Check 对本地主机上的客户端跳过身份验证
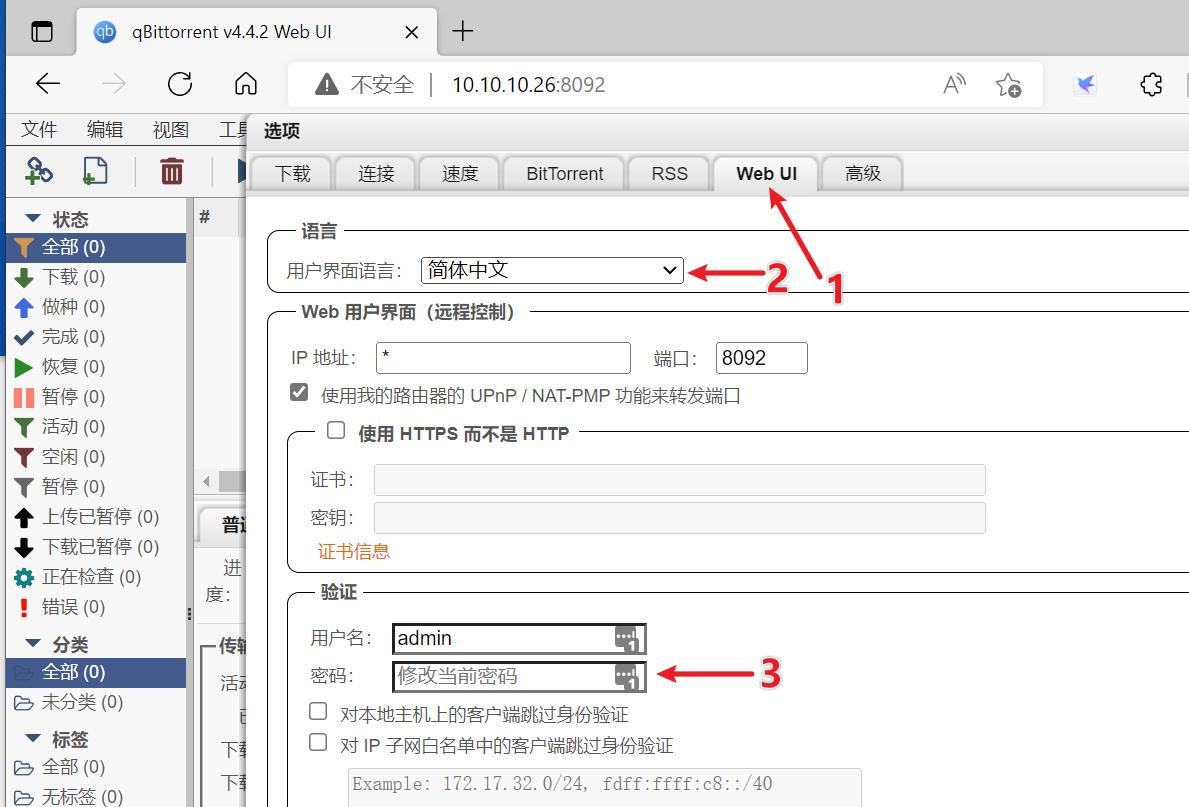1189x807 pixels. pos(318,711)
